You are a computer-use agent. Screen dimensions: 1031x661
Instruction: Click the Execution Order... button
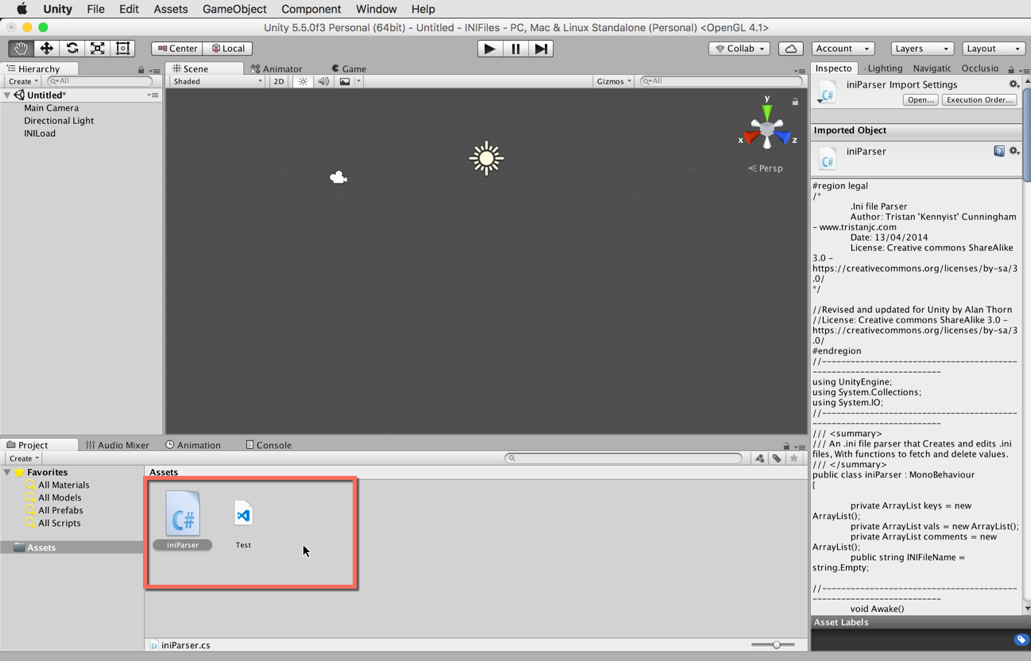click(x=980, y=100)
